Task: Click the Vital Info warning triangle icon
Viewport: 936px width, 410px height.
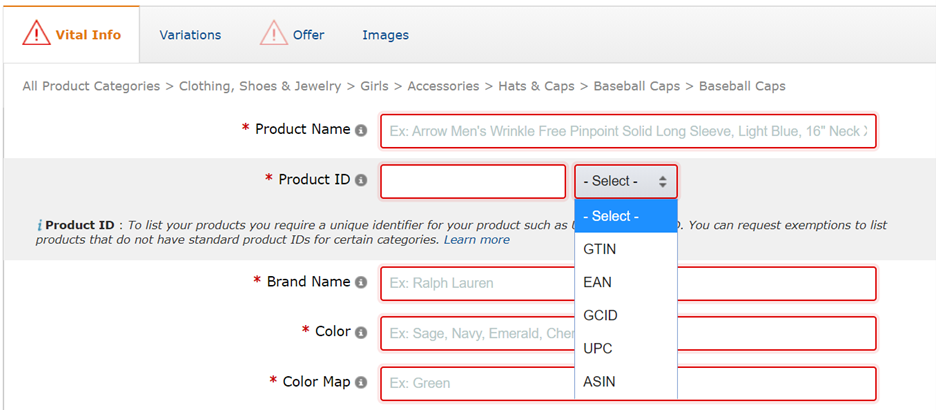Action: point(36,33)
